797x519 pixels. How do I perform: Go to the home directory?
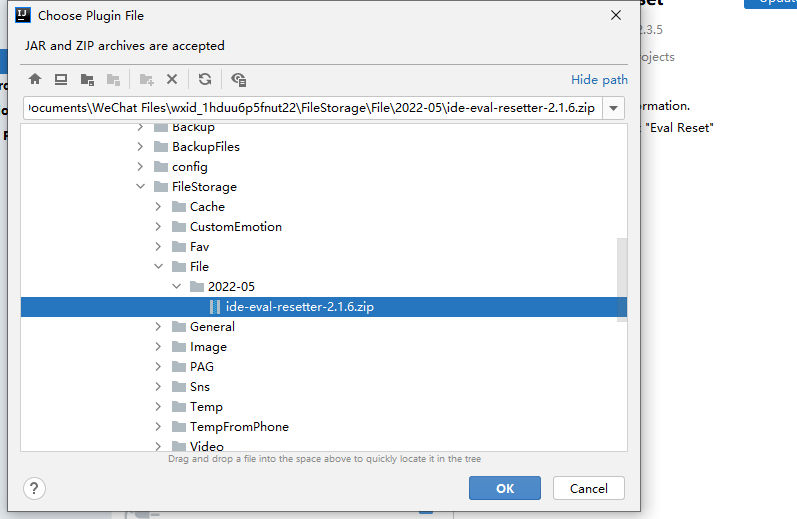click(x=35, y=79)
